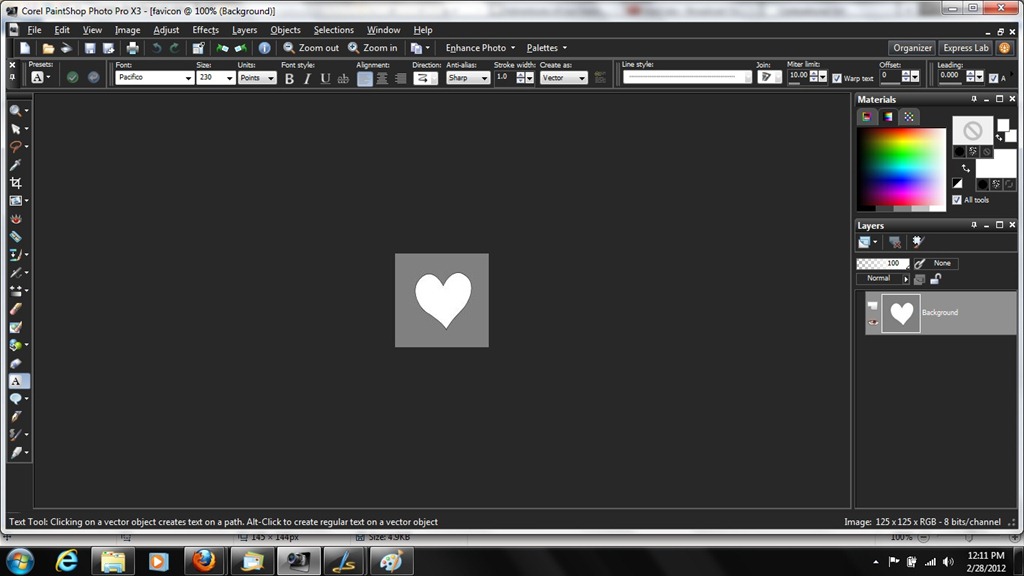Select the Zoom magnifier tool in Tools toolbar

[x=16, y=111]
